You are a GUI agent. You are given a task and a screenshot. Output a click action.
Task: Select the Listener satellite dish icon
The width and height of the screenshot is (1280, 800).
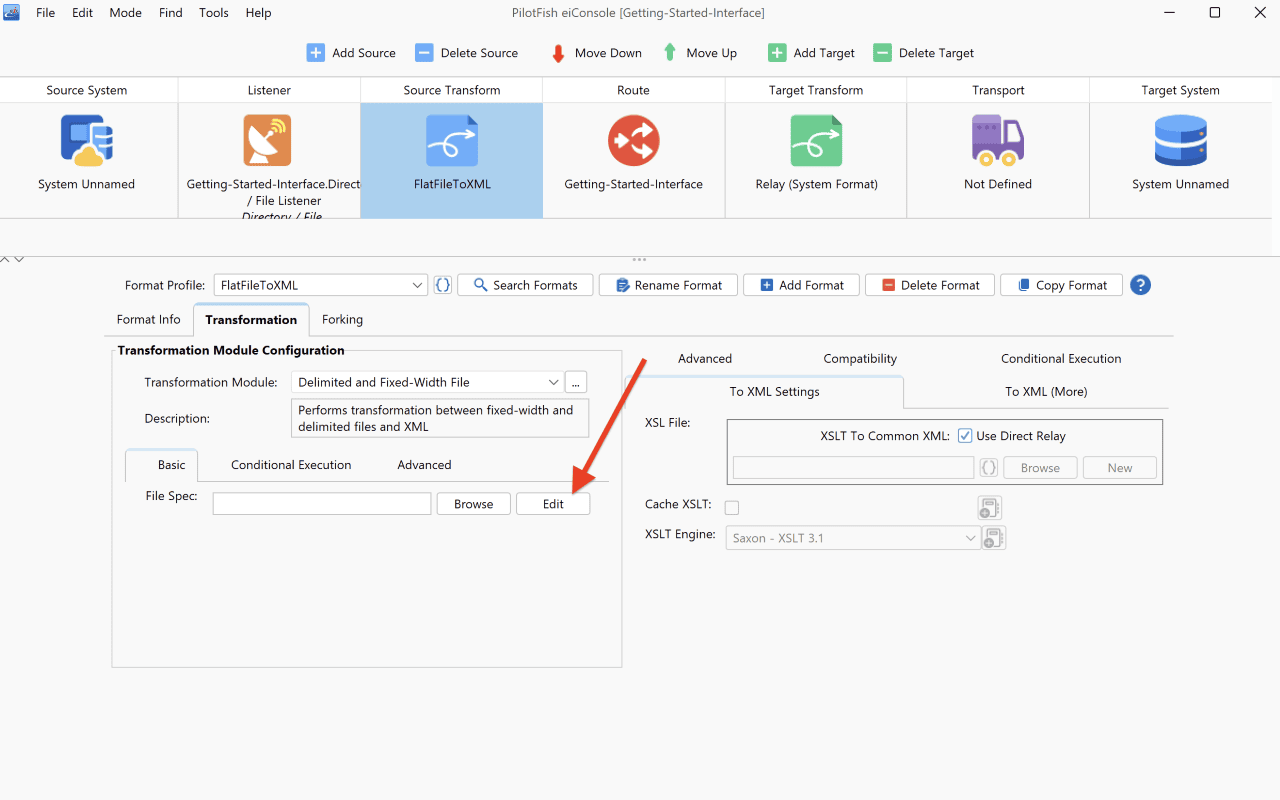[267, 140]
